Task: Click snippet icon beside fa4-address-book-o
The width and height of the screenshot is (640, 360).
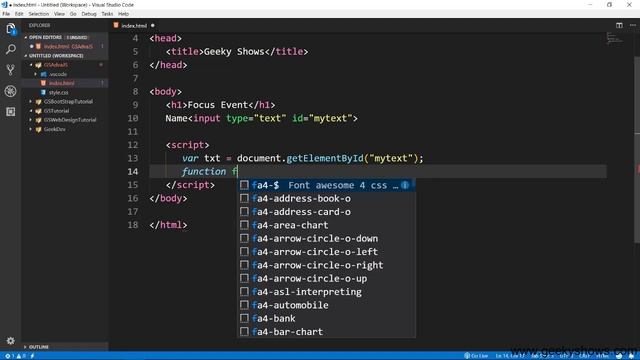Action: point(244,198)
